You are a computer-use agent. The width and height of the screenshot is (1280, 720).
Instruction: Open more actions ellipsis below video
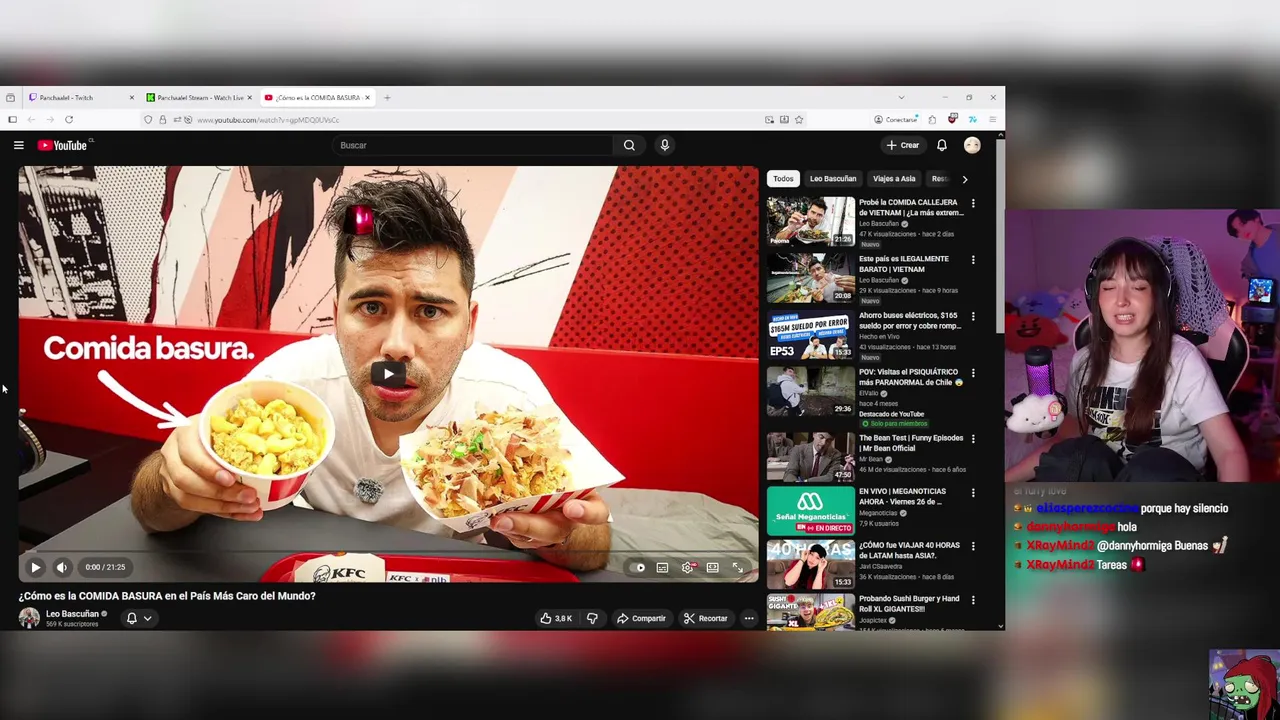748,618
